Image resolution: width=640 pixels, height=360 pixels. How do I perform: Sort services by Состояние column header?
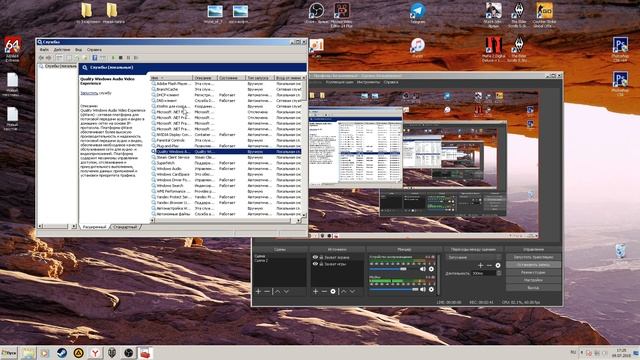(x=231, y=78)
